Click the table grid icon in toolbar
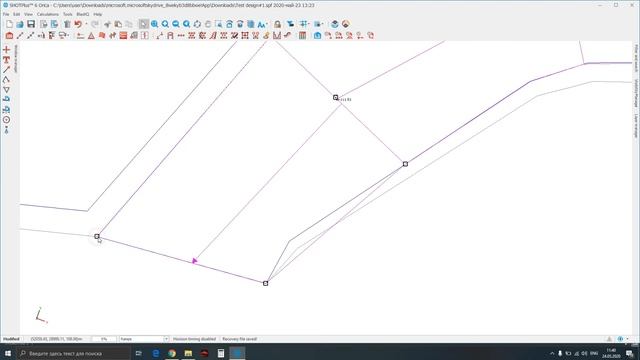 point(302,36)
